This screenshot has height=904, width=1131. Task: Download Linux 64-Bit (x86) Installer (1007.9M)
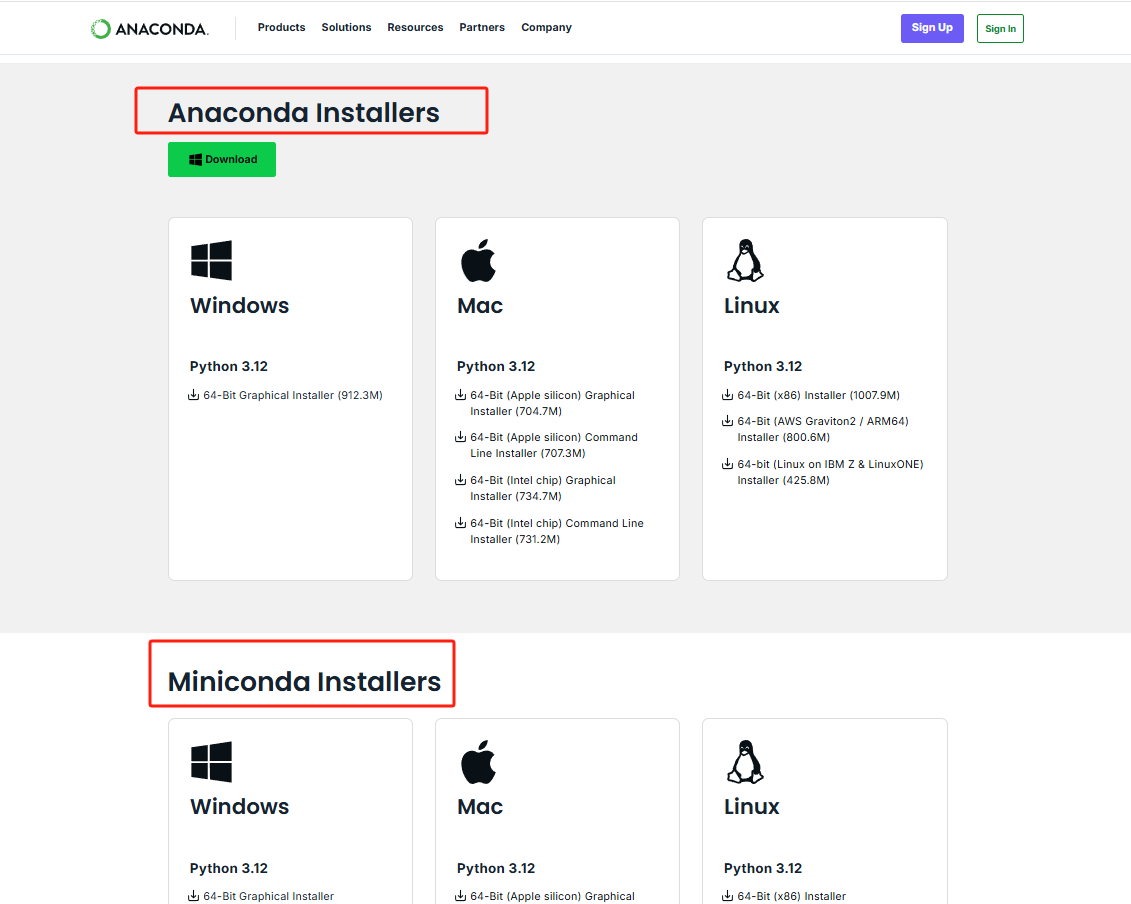(x=819, y=395)
